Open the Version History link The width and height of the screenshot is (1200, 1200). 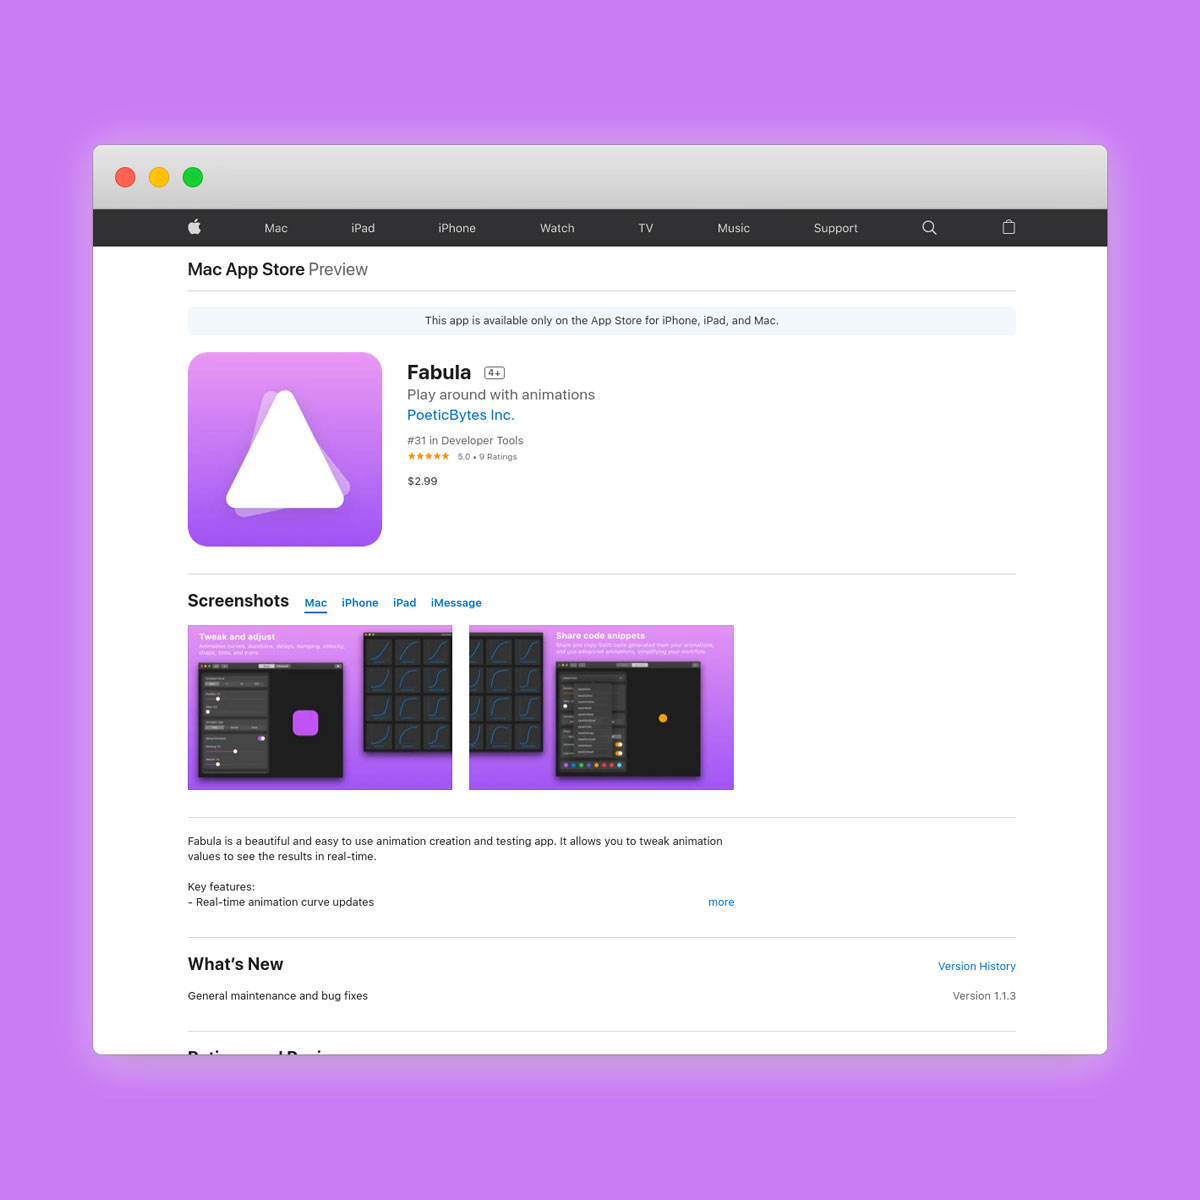point(977,966)
